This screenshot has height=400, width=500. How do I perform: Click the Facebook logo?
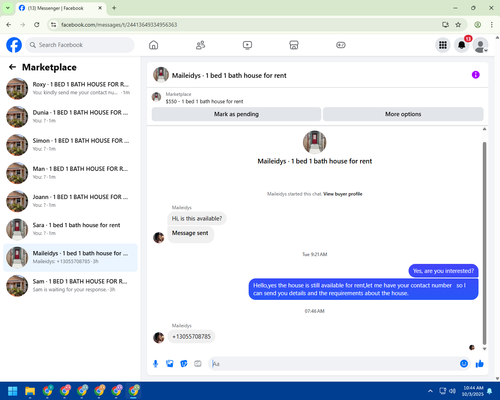point(14,45)
